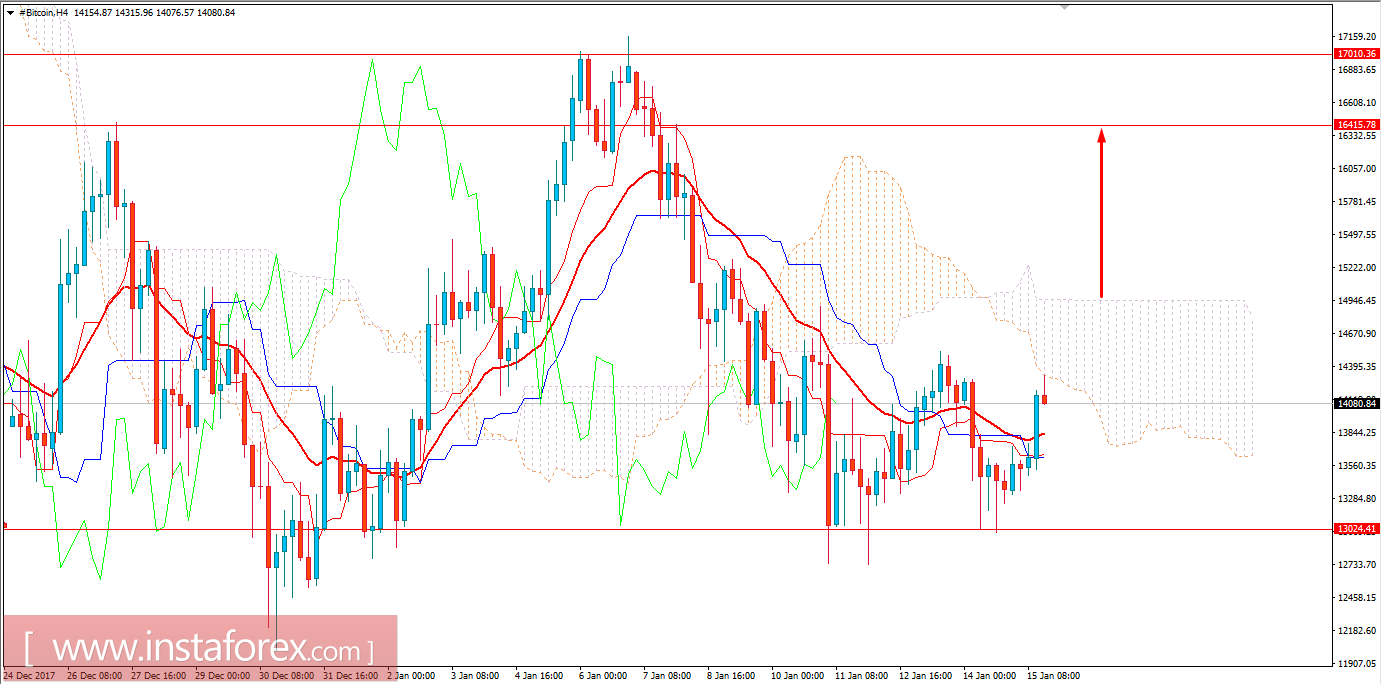Click the red 16415.78 price tag
Viewport: 1381px width, 684px height.
pos(1357,125)
